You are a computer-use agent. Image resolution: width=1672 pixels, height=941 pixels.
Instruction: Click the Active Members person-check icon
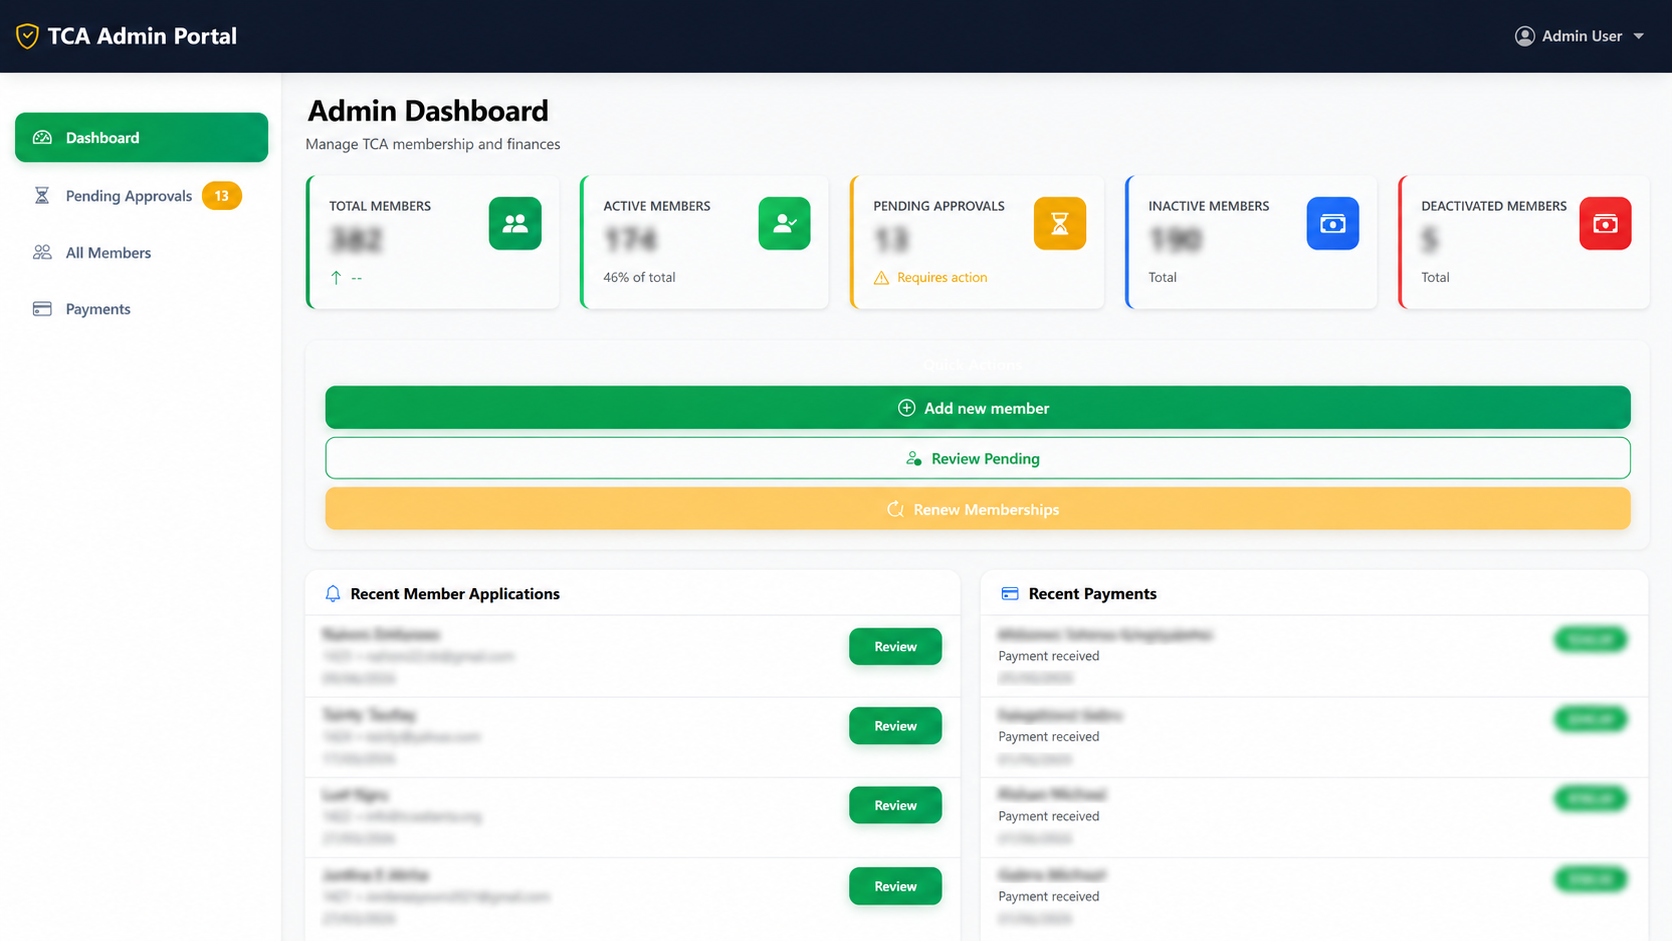[x=784, y=223]
